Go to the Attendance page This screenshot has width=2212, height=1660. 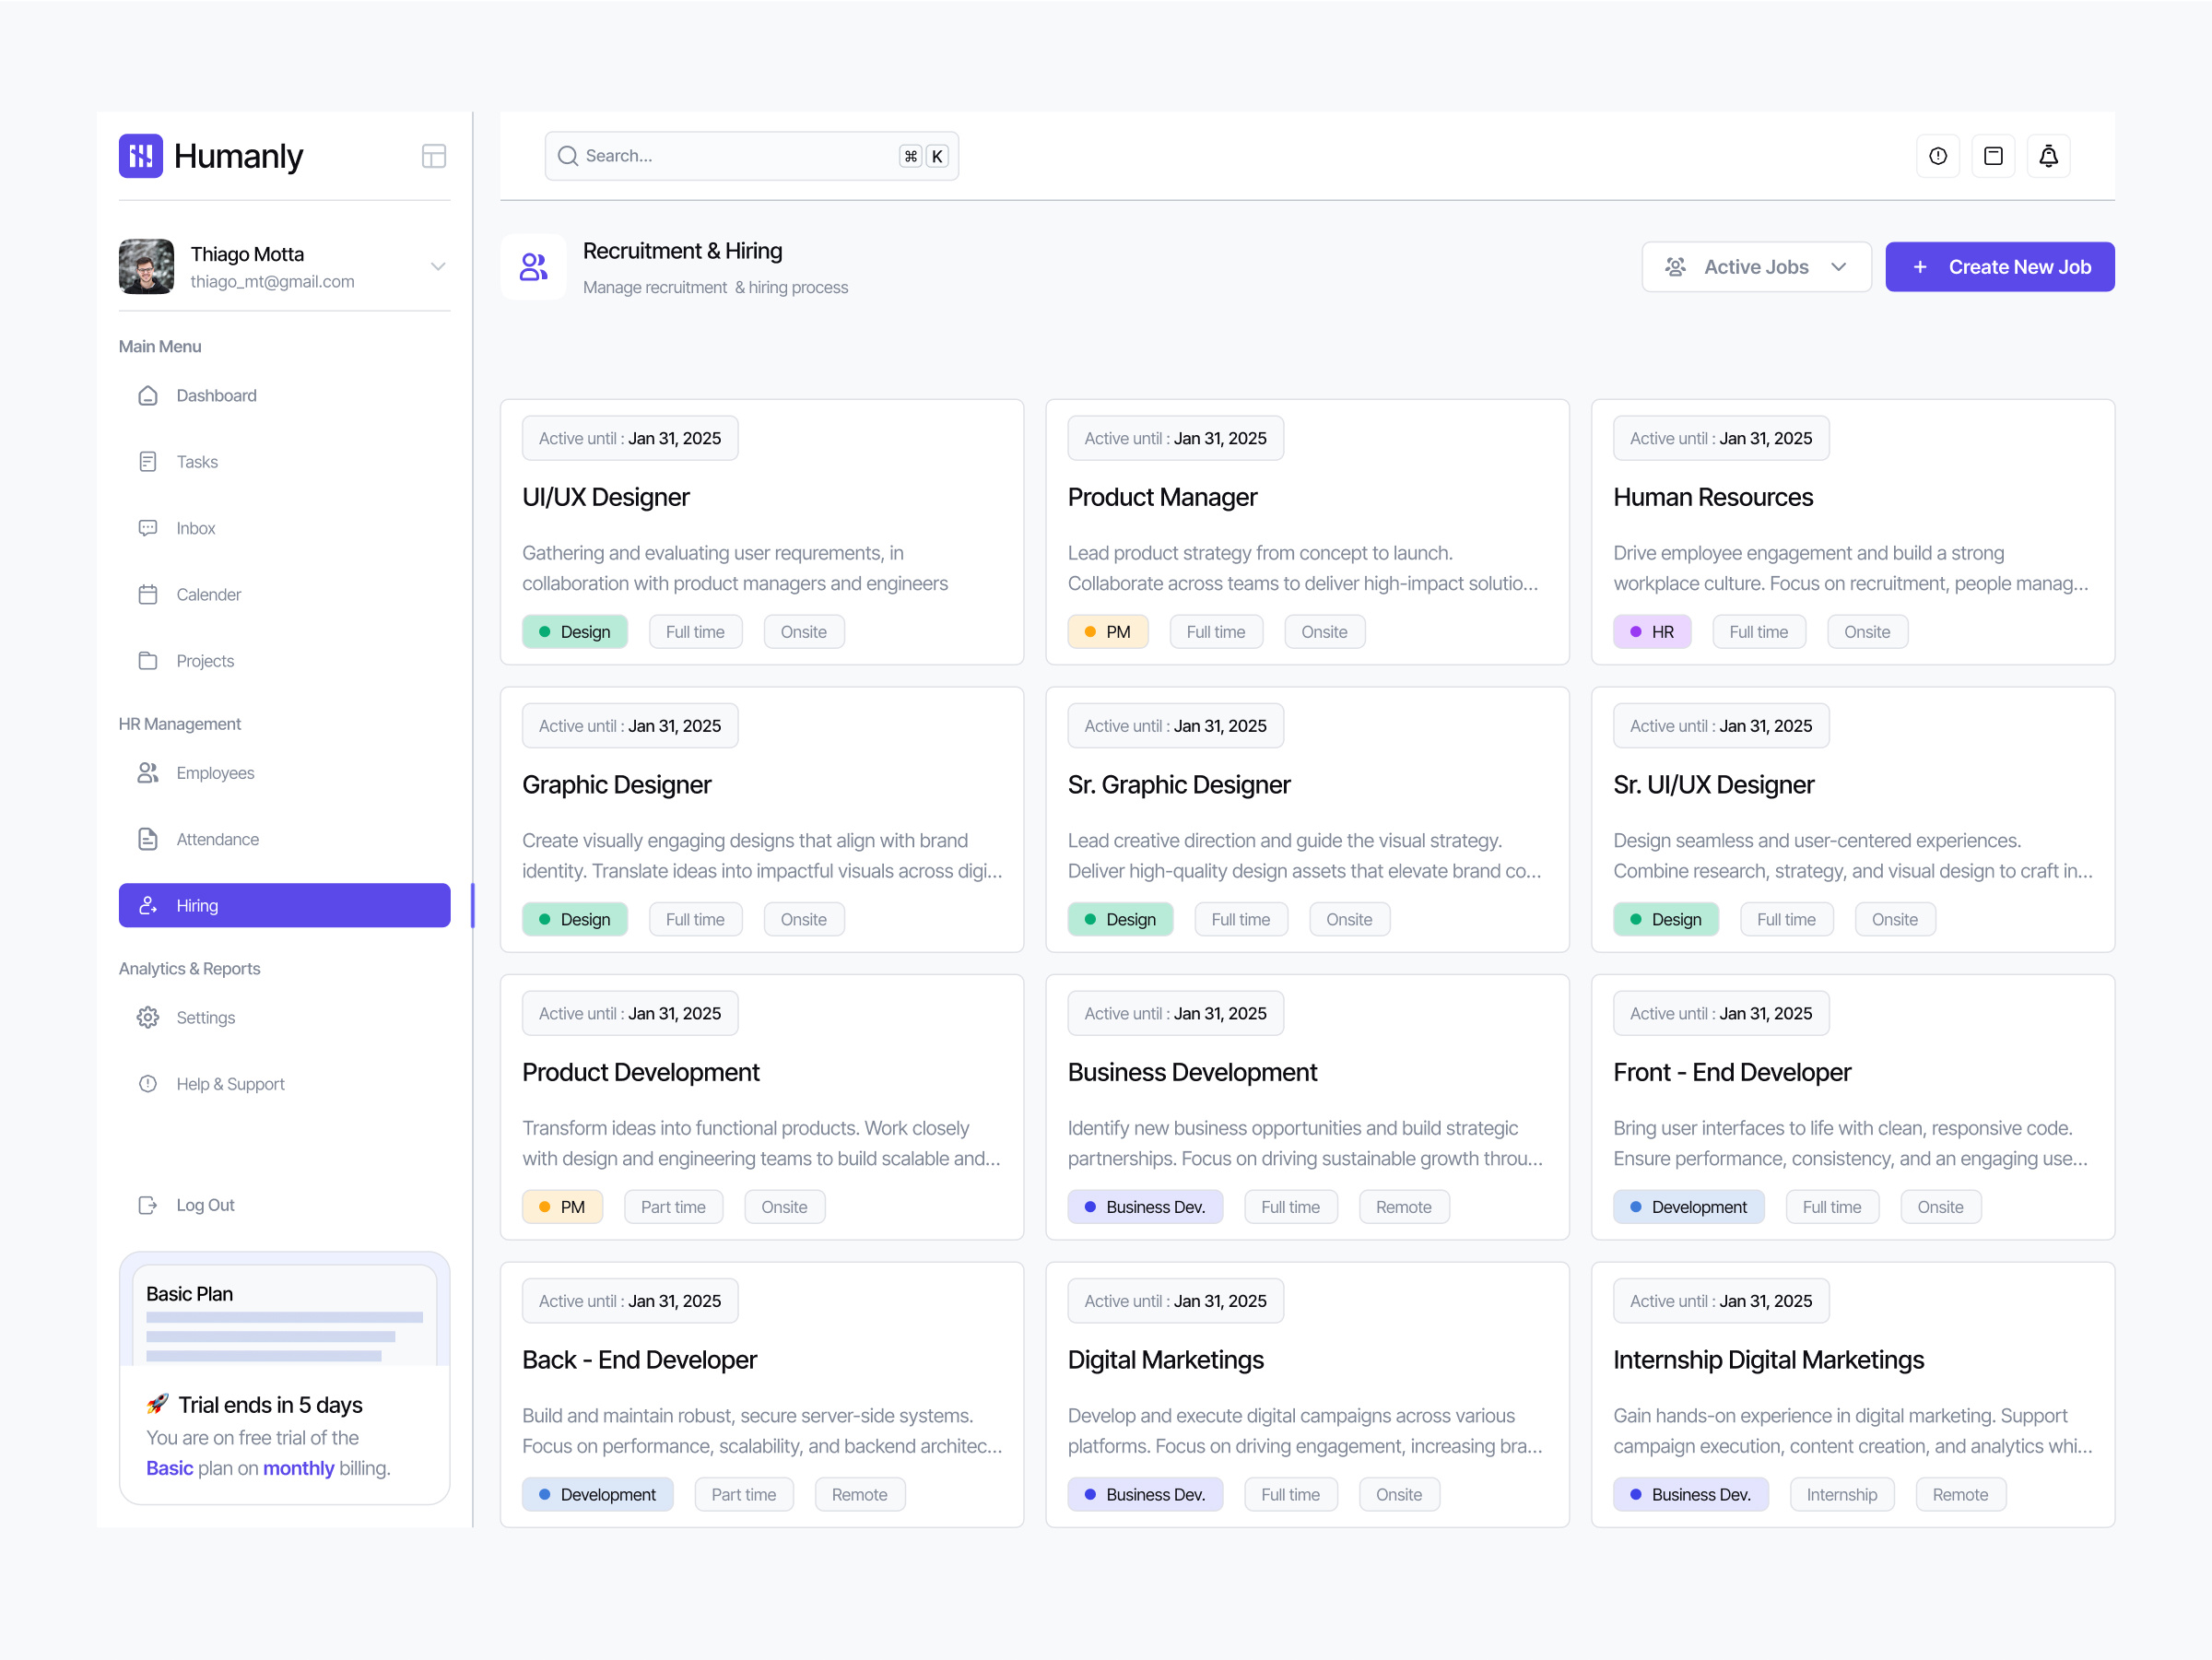[217, 839]
